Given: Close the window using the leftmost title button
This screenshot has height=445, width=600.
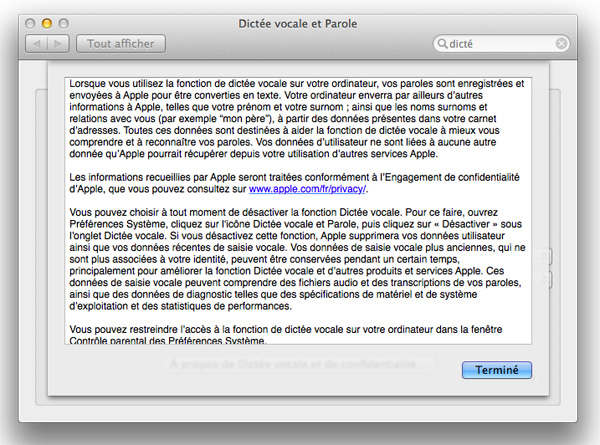Looking at the screenshot, I should pyautogui.click(x=30, y=24).
